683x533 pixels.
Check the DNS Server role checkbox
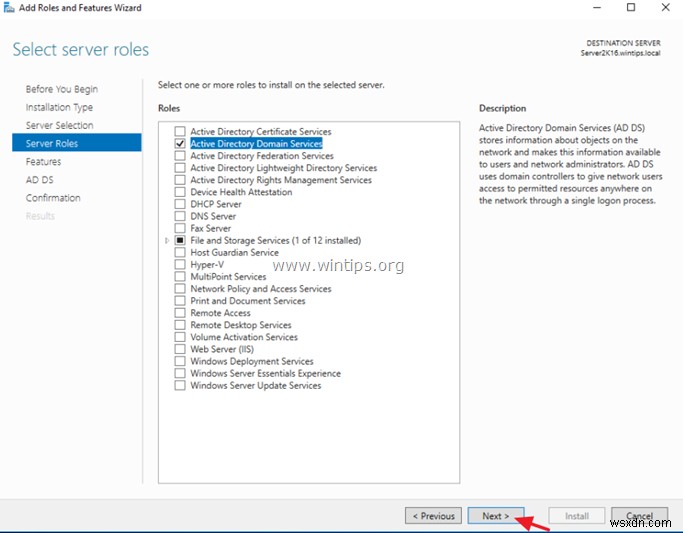pos(180,216)
